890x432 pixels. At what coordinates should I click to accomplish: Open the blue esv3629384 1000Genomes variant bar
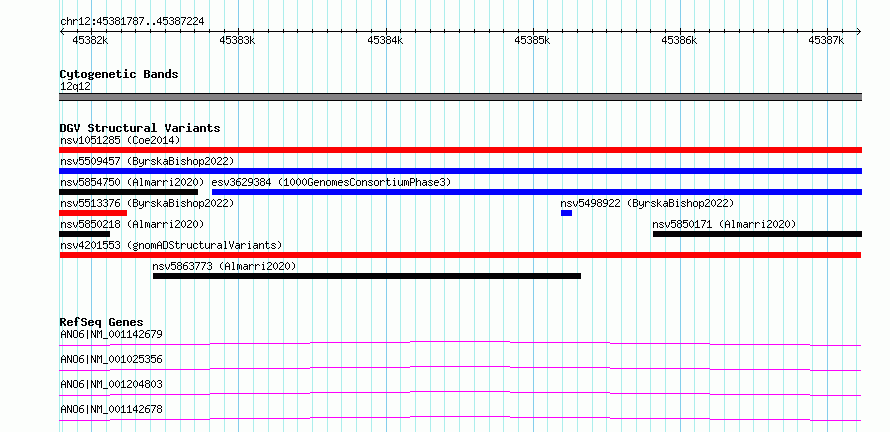[537, 192]
